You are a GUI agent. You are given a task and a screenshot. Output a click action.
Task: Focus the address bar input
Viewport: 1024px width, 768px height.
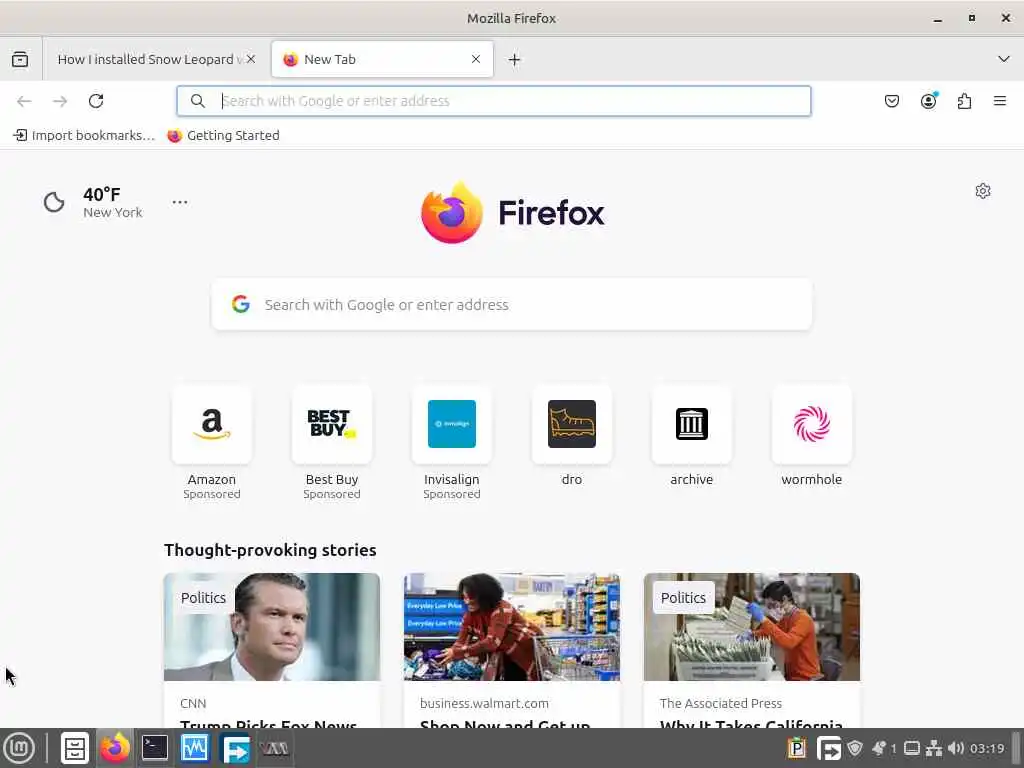[x=494, y=101]
